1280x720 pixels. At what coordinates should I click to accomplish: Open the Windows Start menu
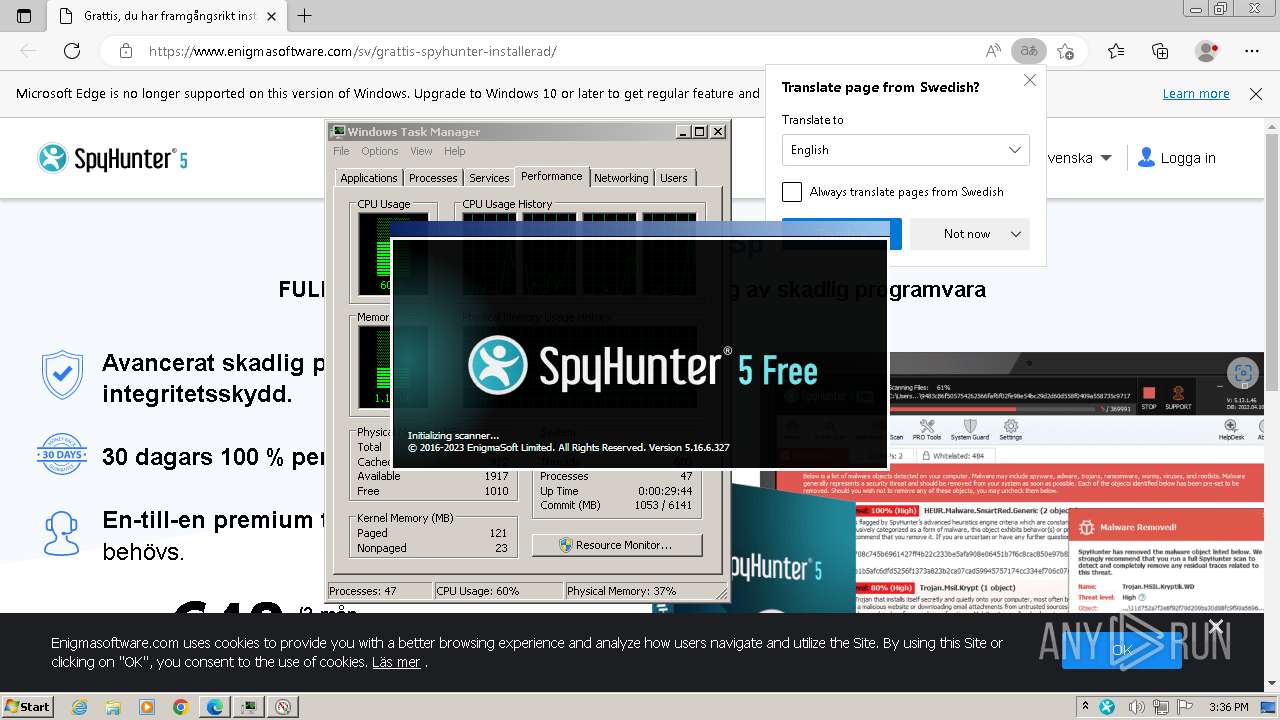(x=28, y=707)
